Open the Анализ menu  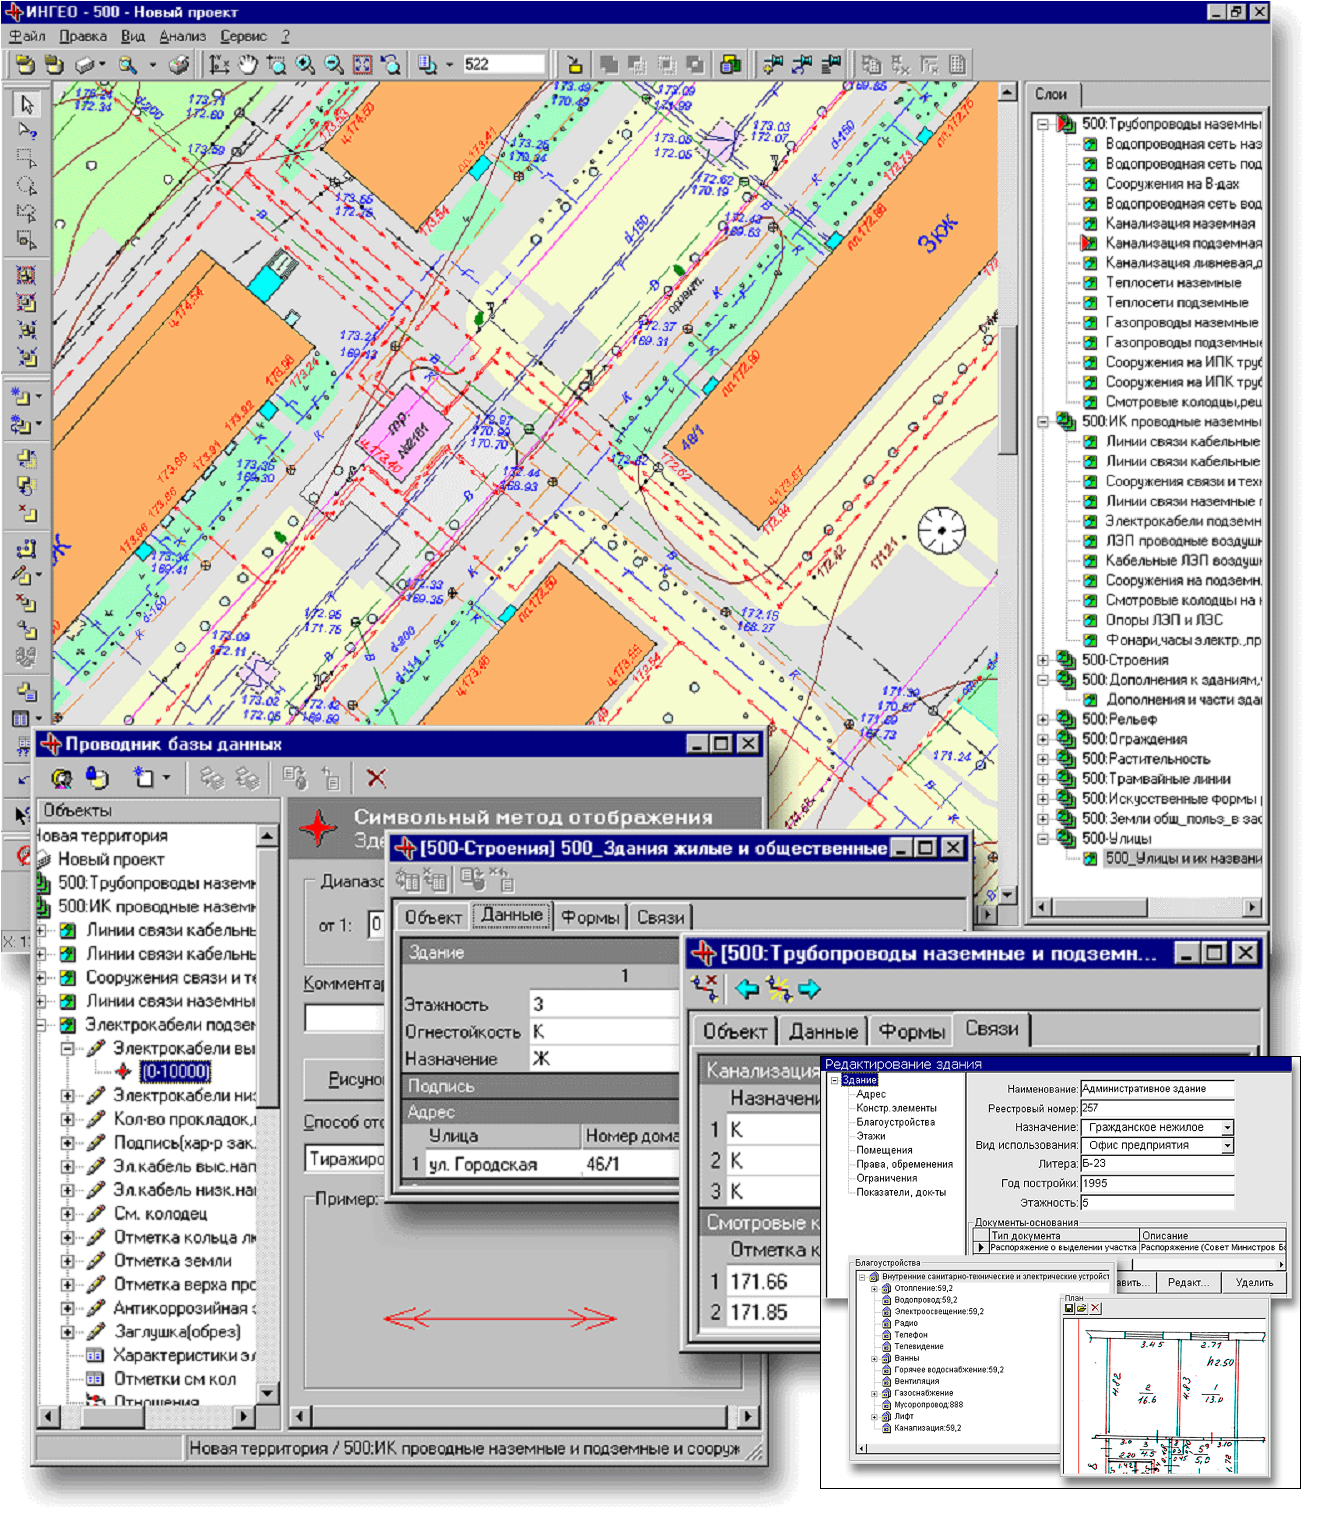point(182,36)
